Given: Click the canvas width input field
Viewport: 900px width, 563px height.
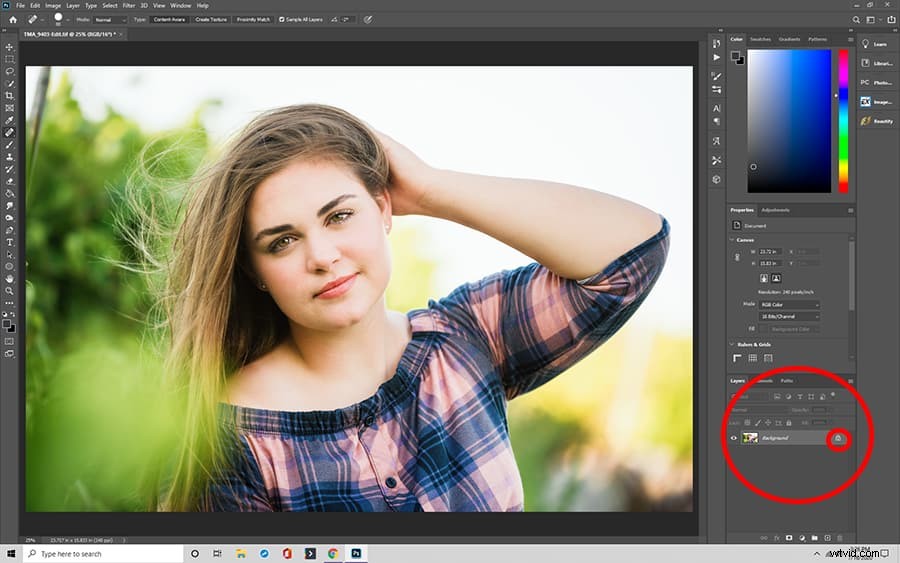Looking at the screenshot, I should (x=770, y=251).
